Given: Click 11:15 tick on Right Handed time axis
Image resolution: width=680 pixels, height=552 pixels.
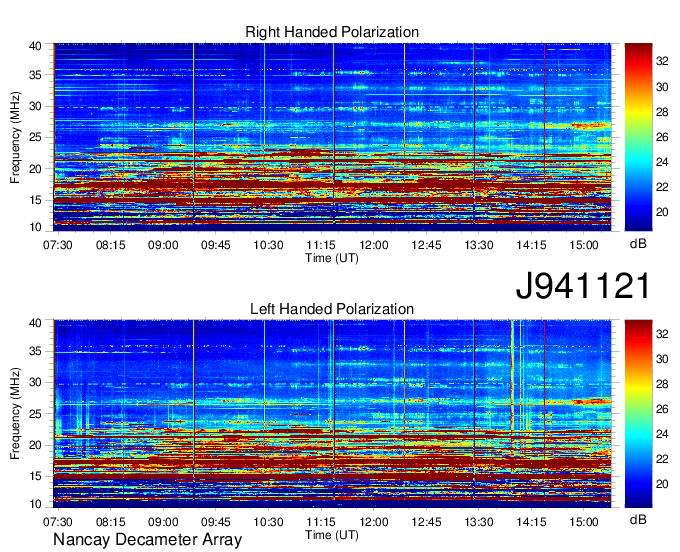Looking at the screenshot, I should tap(321, 245).
